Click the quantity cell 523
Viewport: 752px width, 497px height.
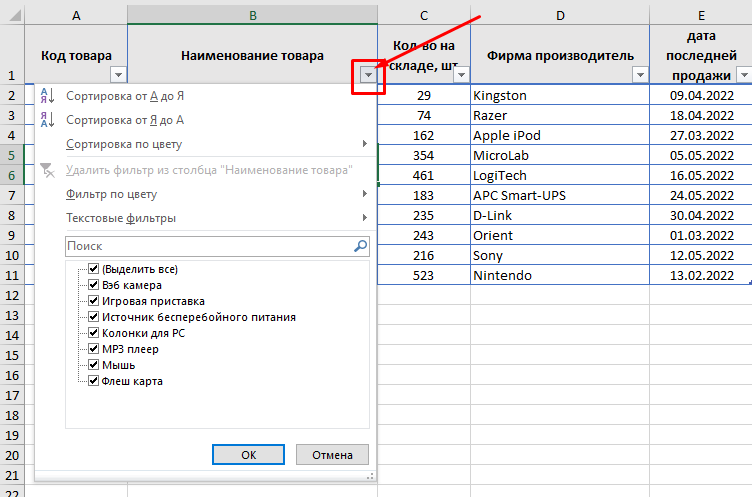coord(424,275)
